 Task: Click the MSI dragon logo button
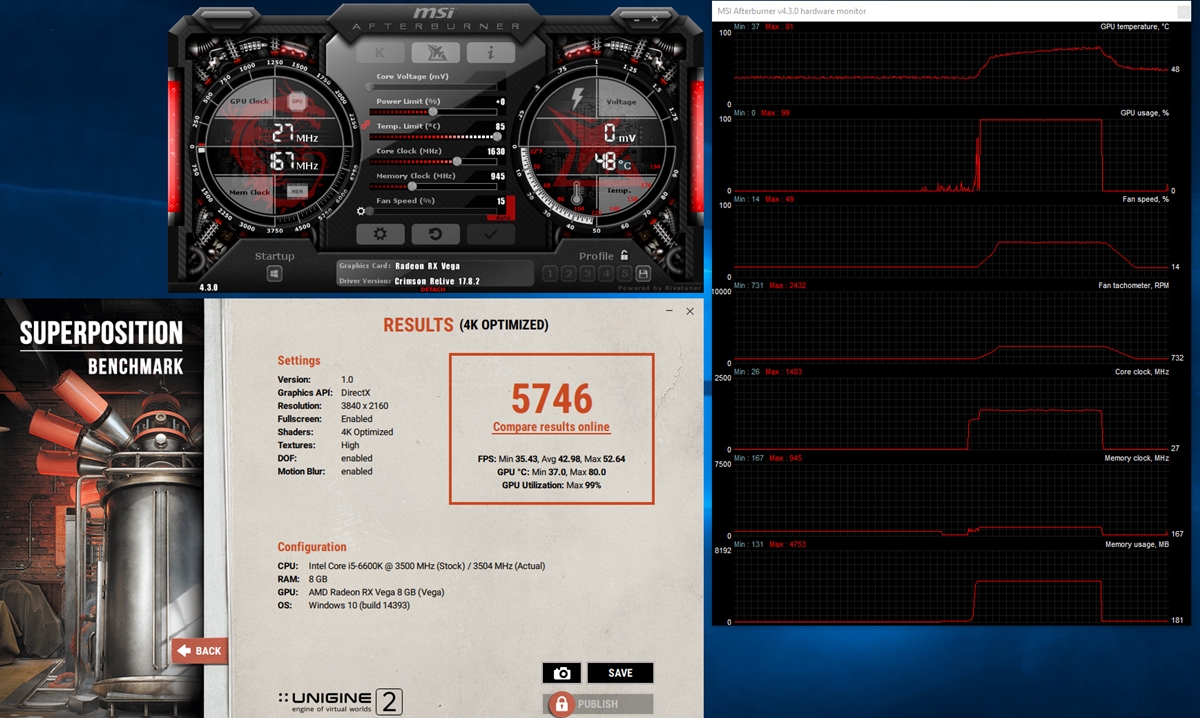(x=436, y=53)
